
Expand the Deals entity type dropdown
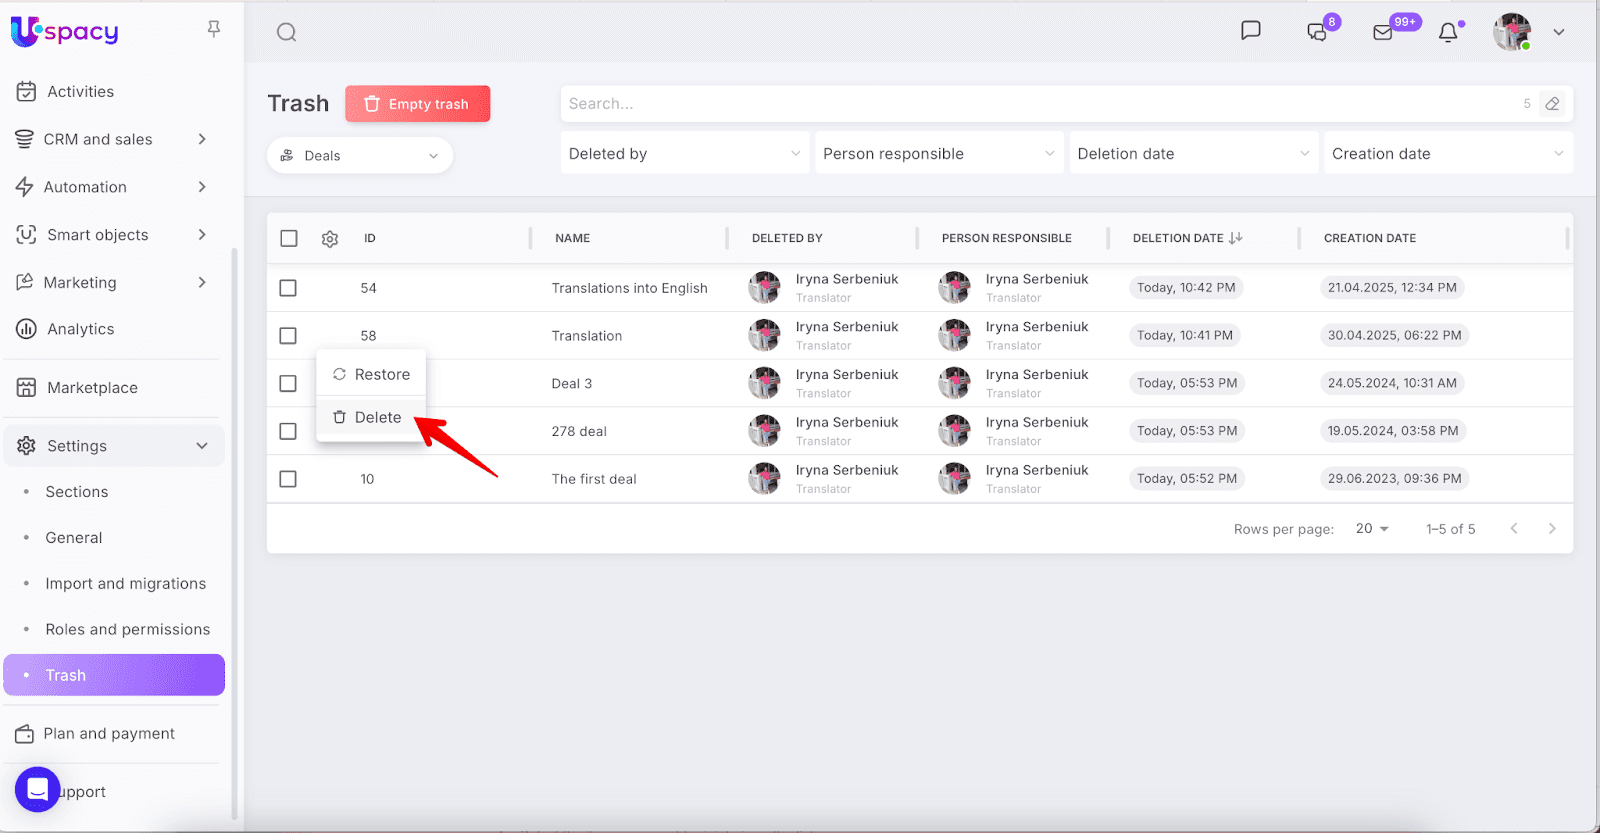click(x=360, y=156)
